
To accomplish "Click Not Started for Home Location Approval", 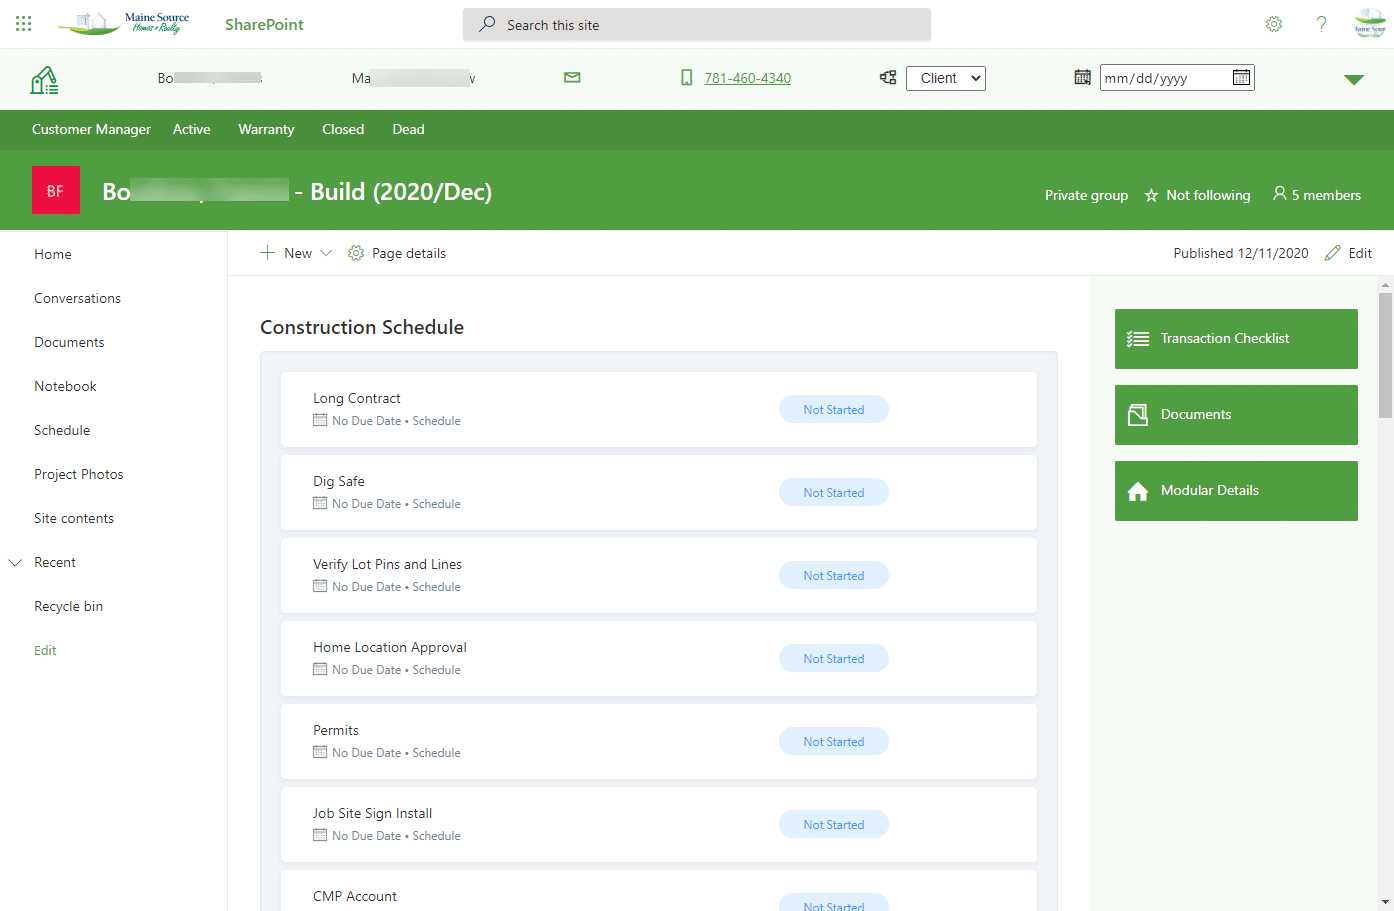I will click(834, 658).
